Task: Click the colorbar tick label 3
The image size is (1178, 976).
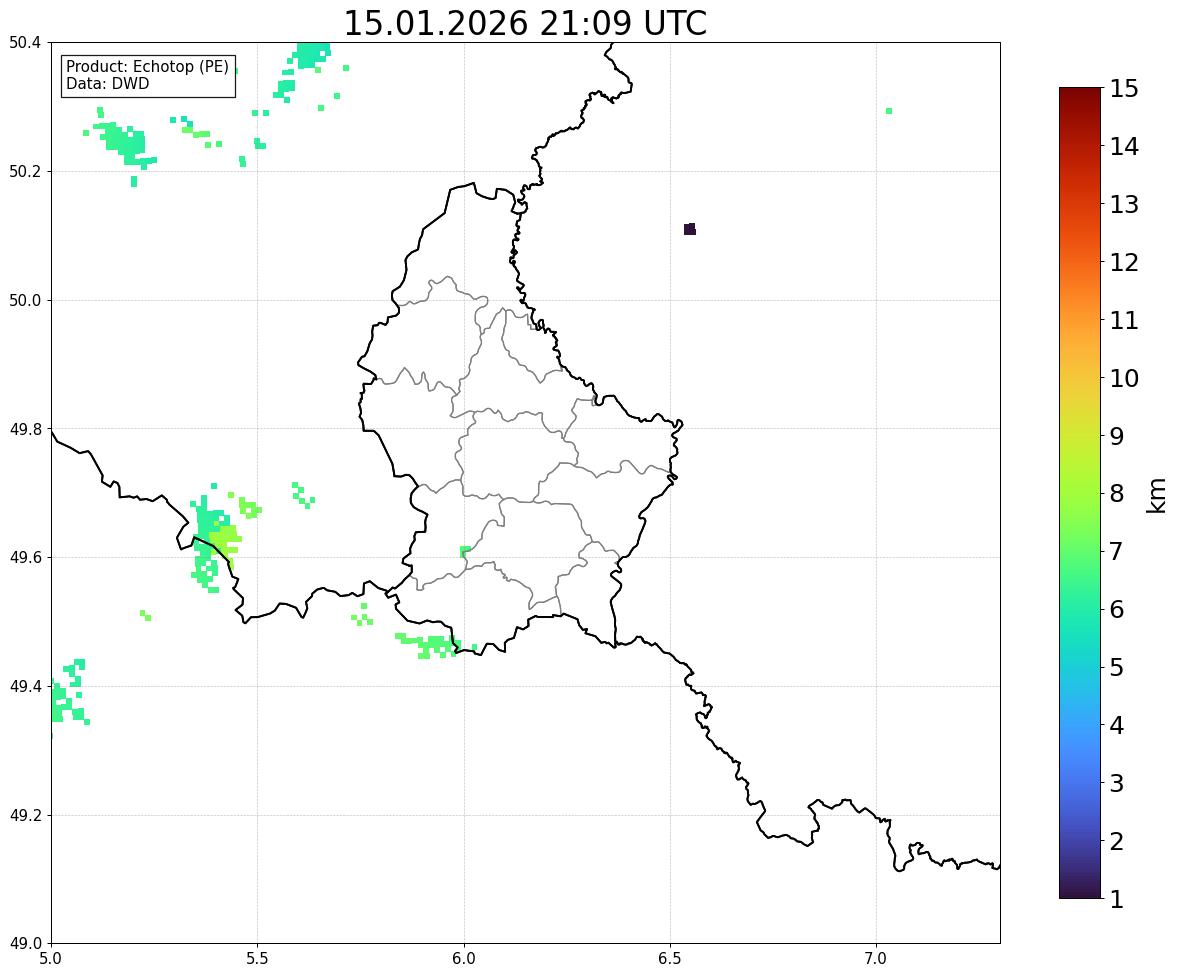Action: click(x=1117, y=783)
